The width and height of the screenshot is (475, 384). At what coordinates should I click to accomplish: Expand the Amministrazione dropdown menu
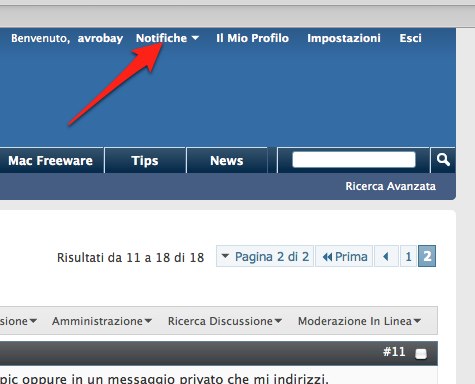pyautogui.click(x=102, y=321)
